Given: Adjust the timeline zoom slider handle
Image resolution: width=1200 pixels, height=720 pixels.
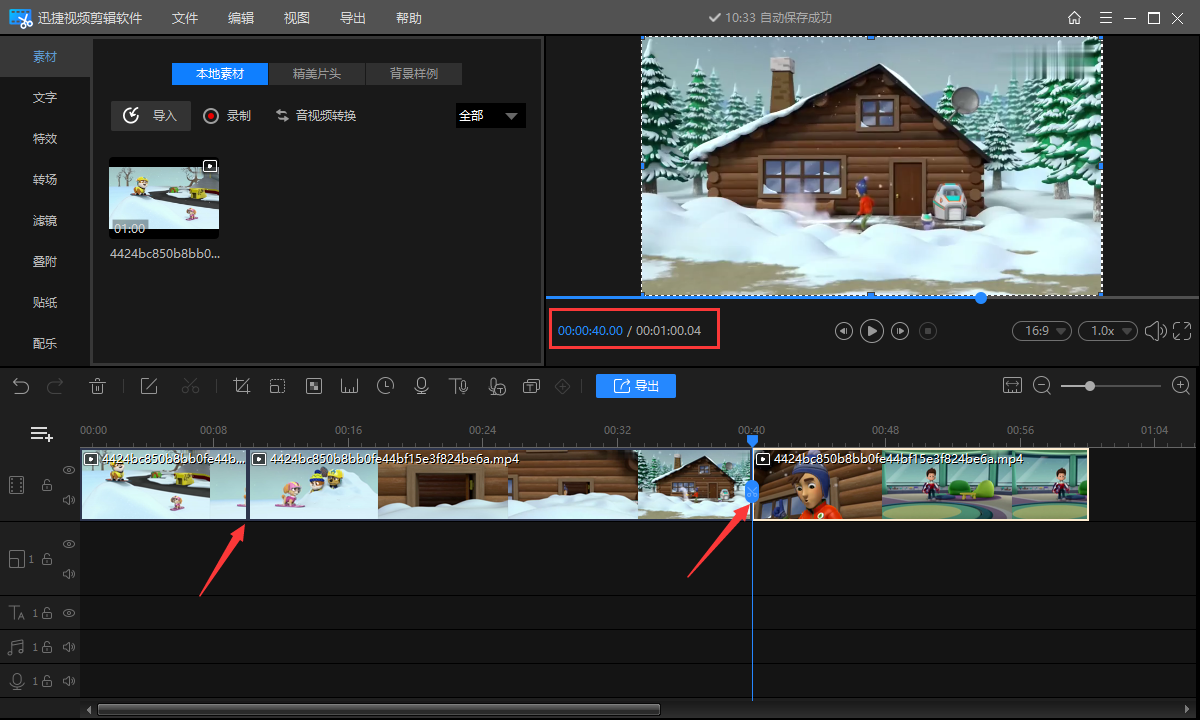Looking at the screenshot, I should coord(1089,385).
